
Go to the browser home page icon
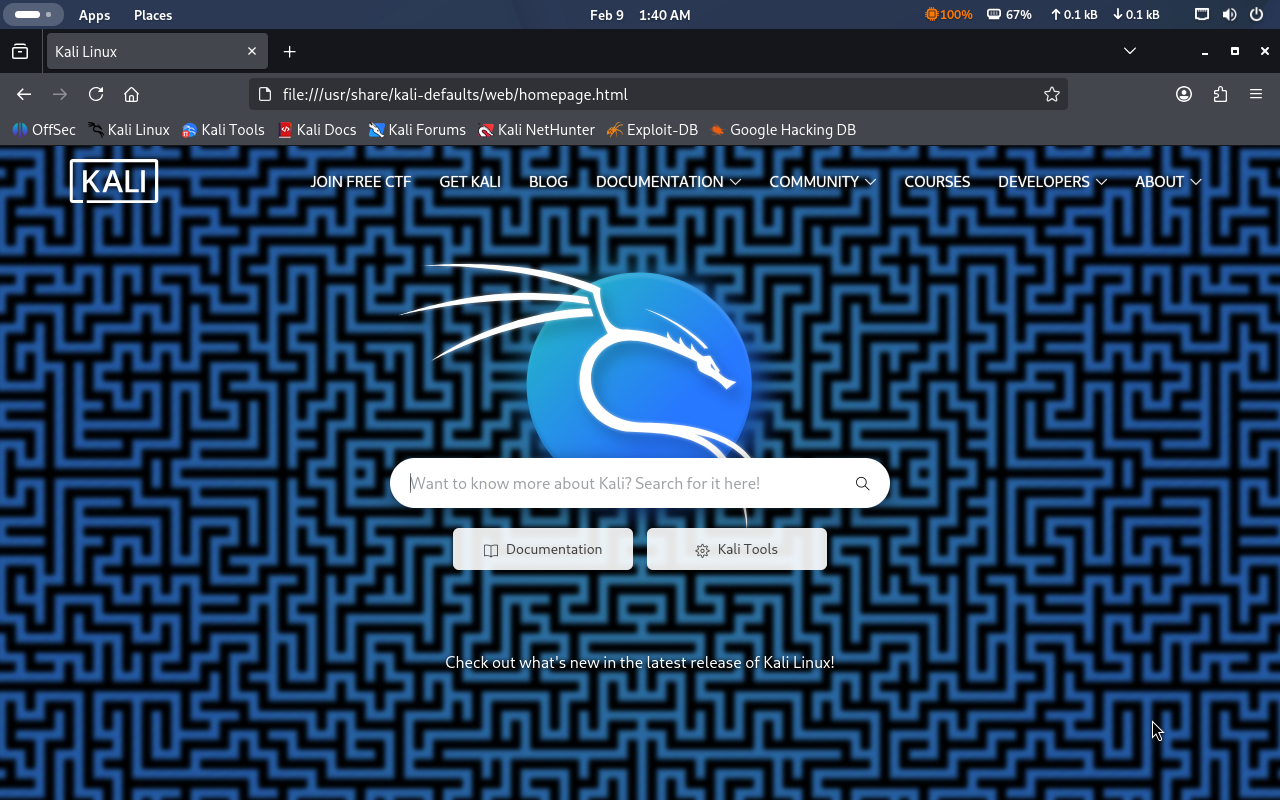pyautogui.click(x=131, y=94)
